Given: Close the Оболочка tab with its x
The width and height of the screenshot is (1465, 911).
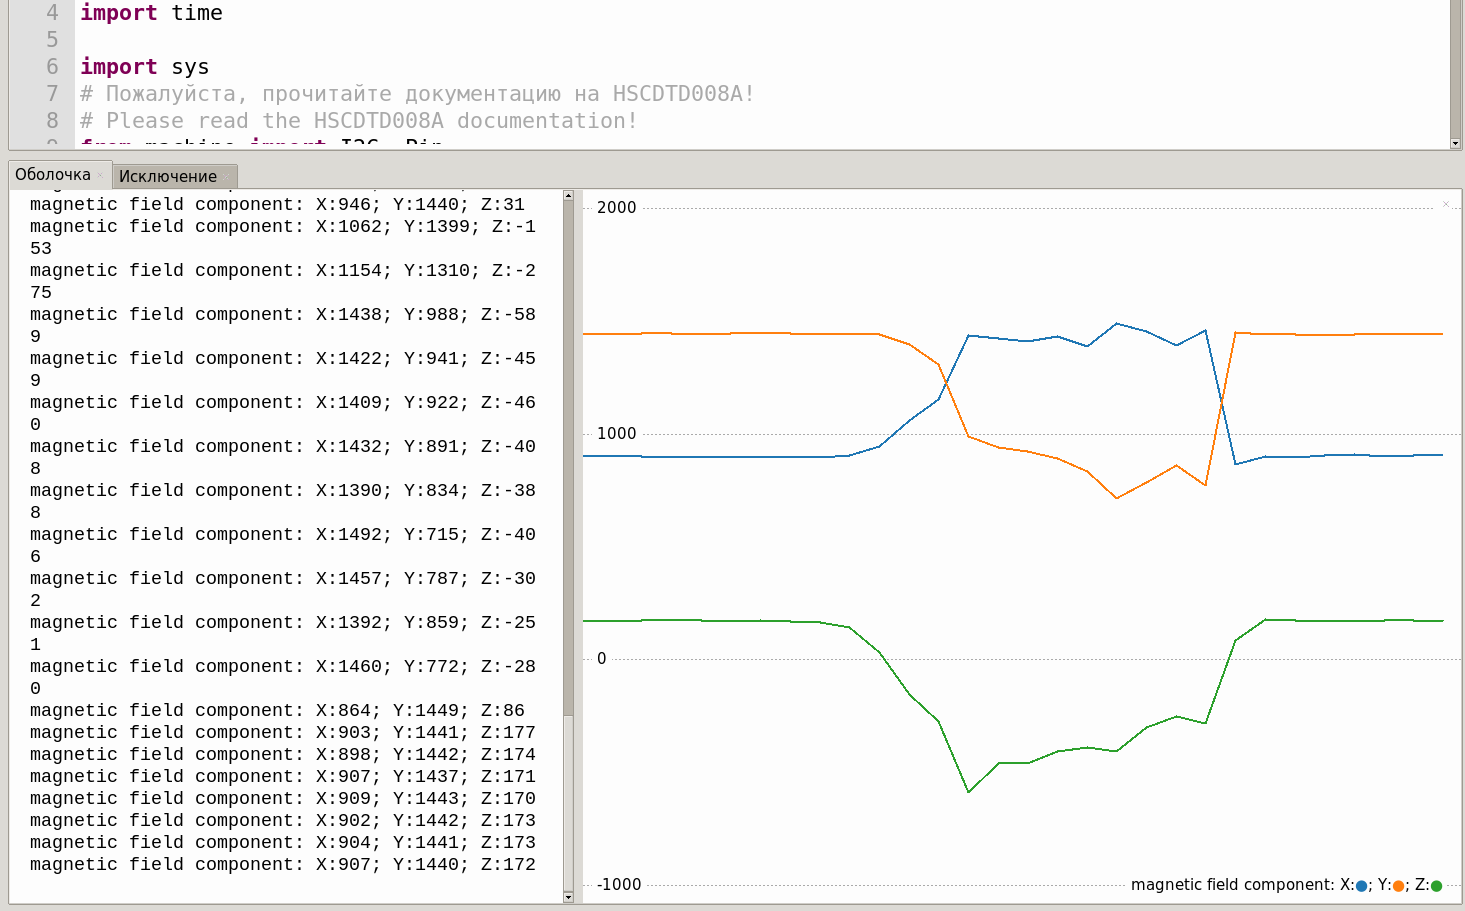Looking at the screenshot, I should coord(100,175).
